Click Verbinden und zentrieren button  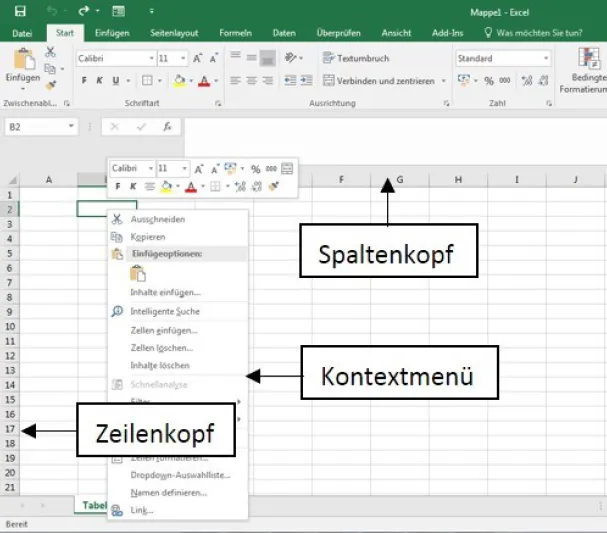pyautogui.click(x=378, y=81)
